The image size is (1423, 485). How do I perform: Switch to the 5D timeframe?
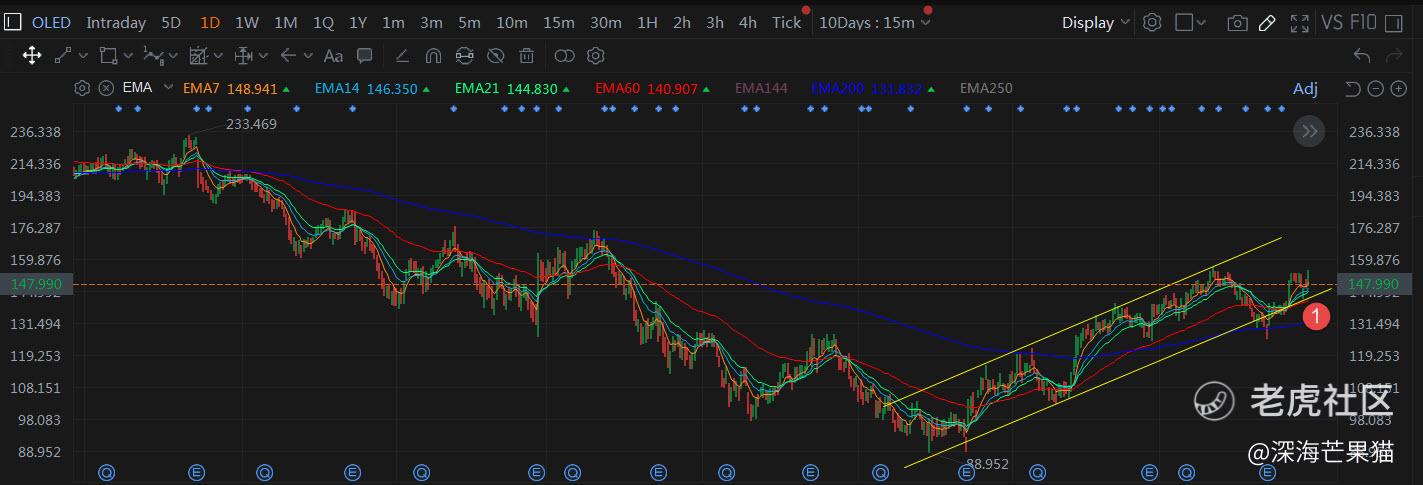172,22
